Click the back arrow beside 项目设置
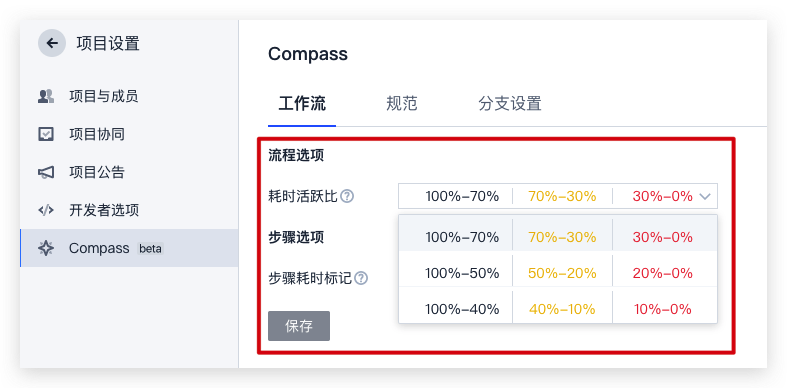Viewport: 787px width, 388px height. click(x=52, y=43)
